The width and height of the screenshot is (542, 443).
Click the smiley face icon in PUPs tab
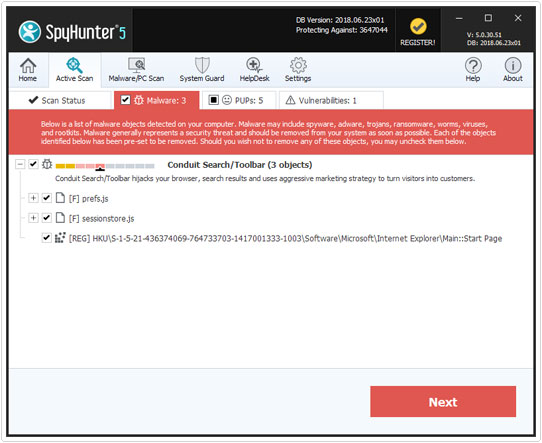tap(227, 100)
